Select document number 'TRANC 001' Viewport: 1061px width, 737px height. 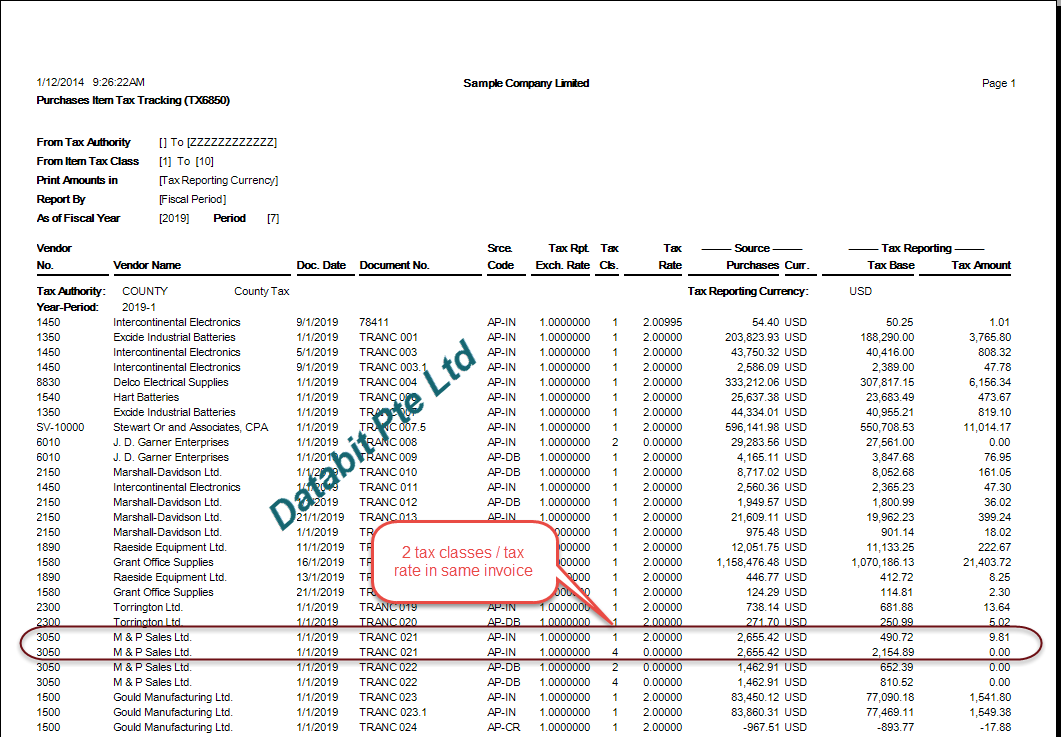click(x=388, y=337)
